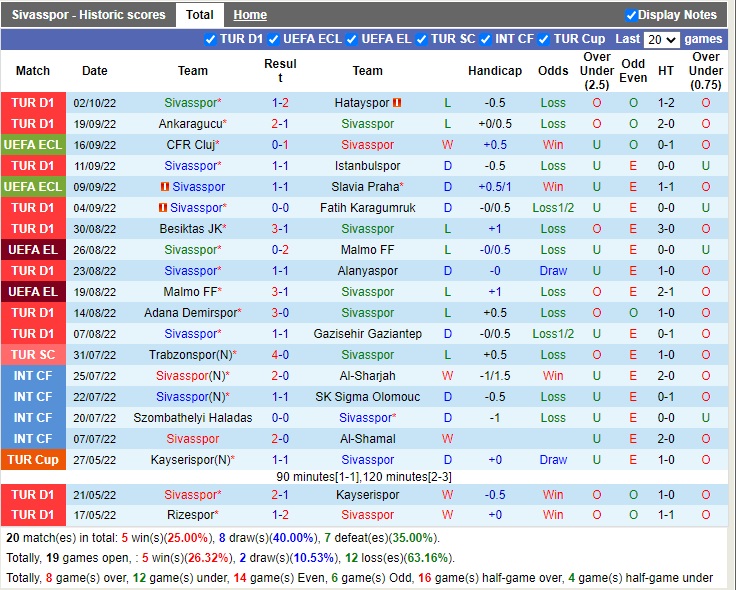The width and height of the screenshot is (736, 590).
Task: Disable the TUR Cup filter checkbox
Action: click(545, 39)
